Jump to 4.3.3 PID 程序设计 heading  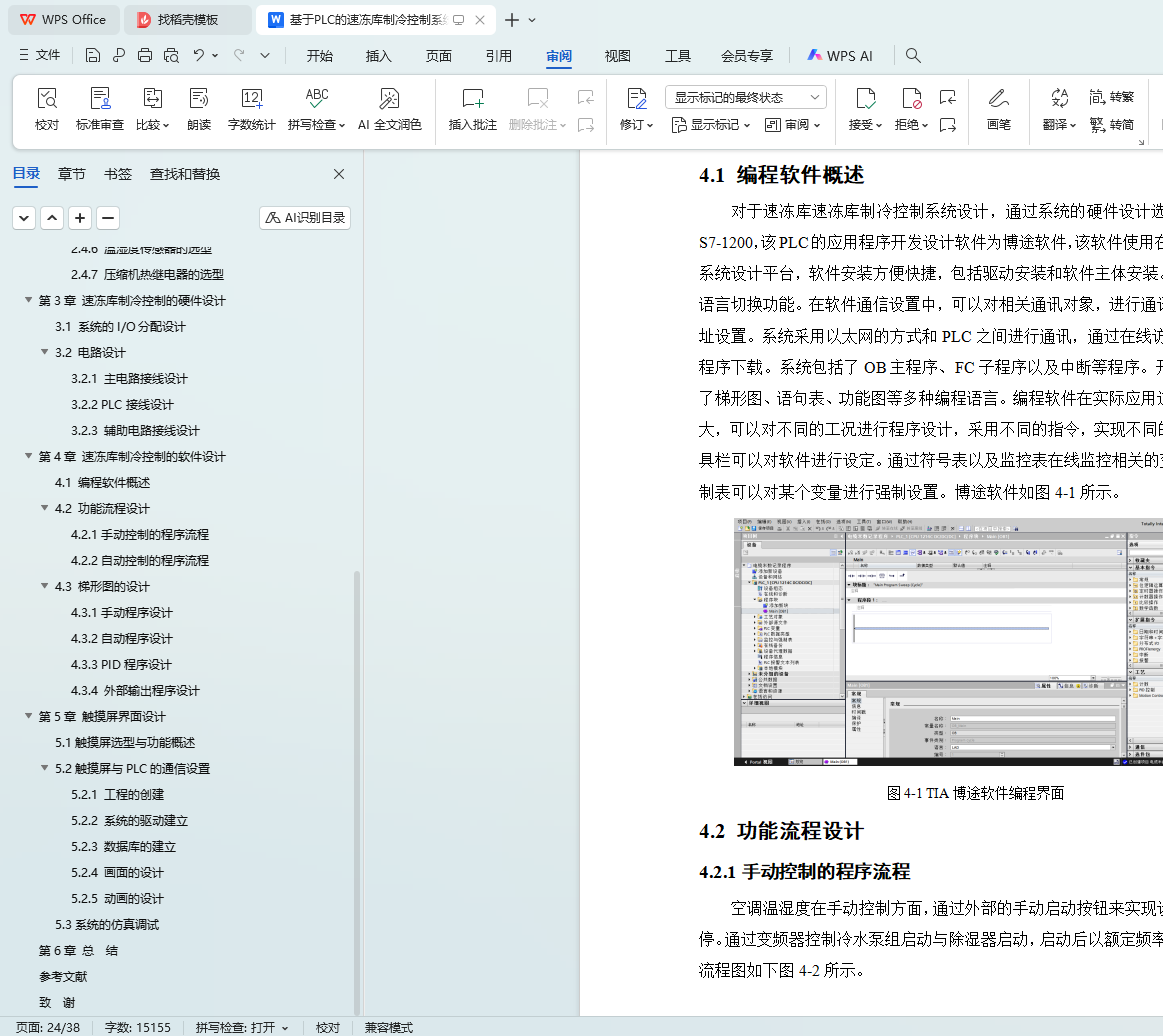pyautogui.click(x=122, y=664)
